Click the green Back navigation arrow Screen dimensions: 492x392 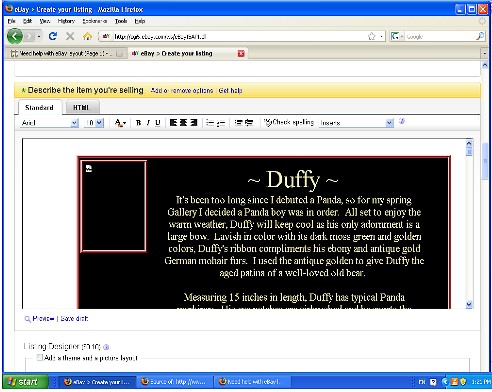15,36
